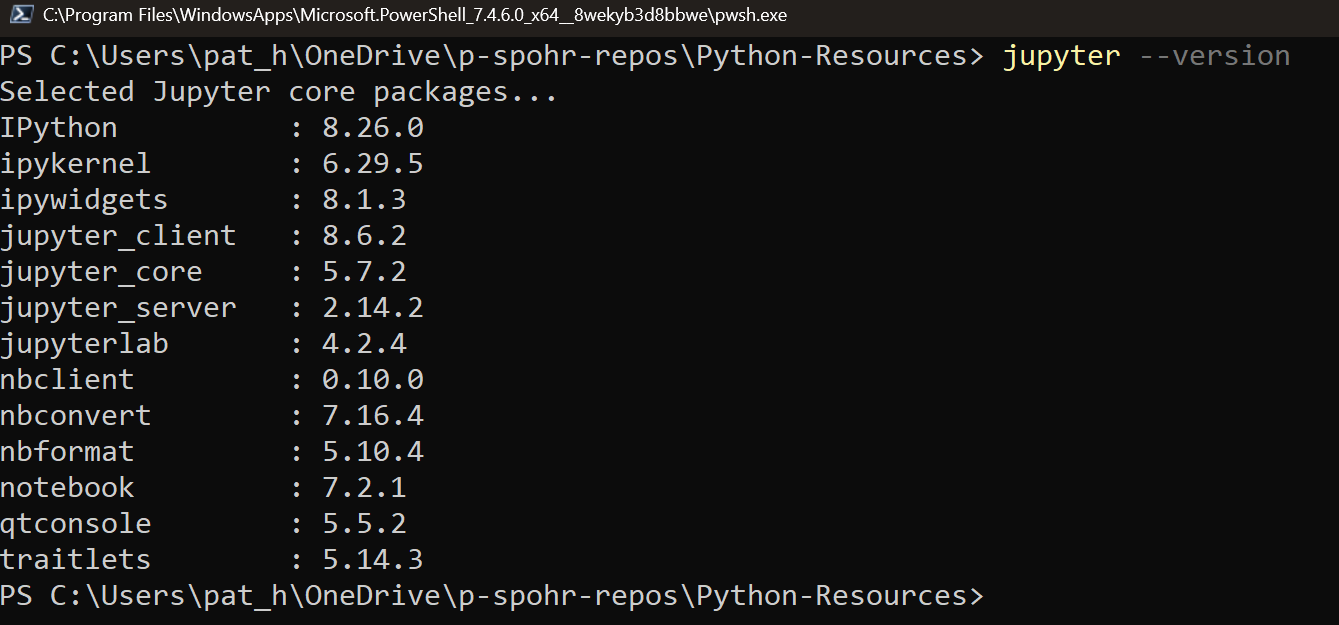The width and height of the screenshot is (1339, 625).
Task: Click the "nbformat" package name
Action: pyautogui.click(x=67, y=452)
